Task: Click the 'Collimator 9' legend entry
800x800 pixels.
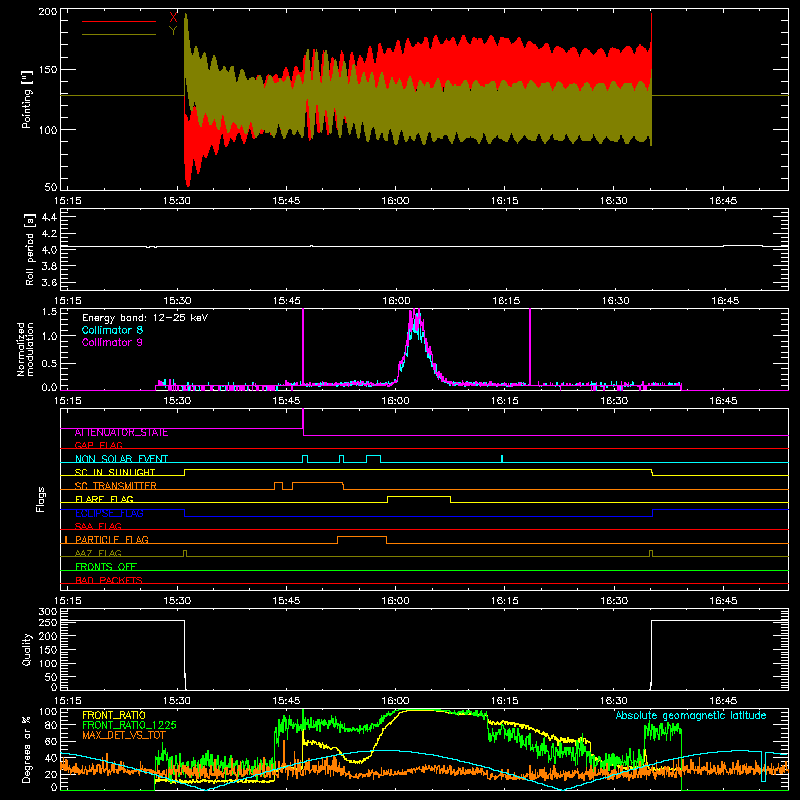Action: click(112, 342)
